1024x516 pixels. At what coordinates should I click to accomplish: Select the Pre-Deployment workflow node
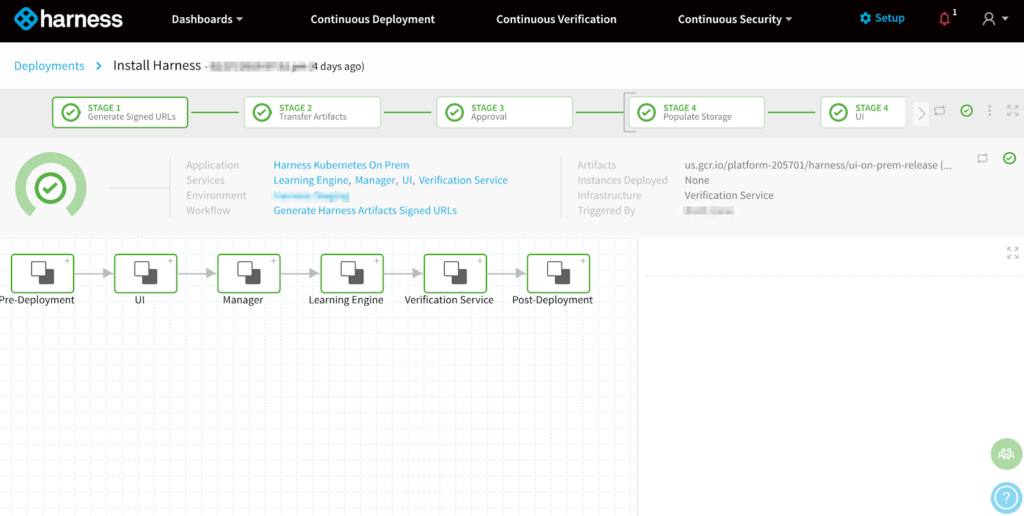(x=42, y=273)
